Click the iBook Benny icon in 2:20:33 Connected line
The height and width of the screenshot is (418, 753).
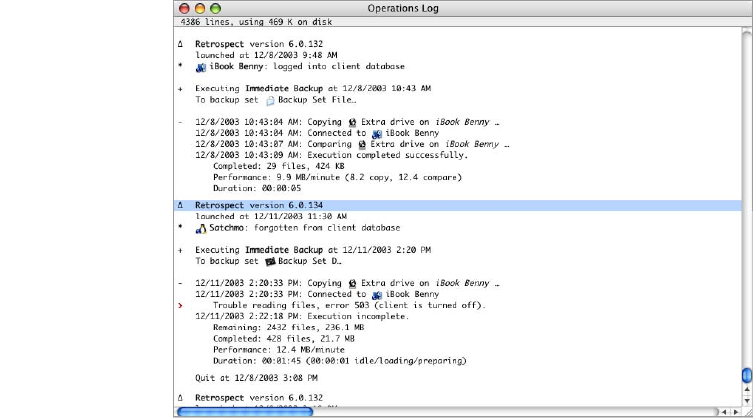point(377,295)
